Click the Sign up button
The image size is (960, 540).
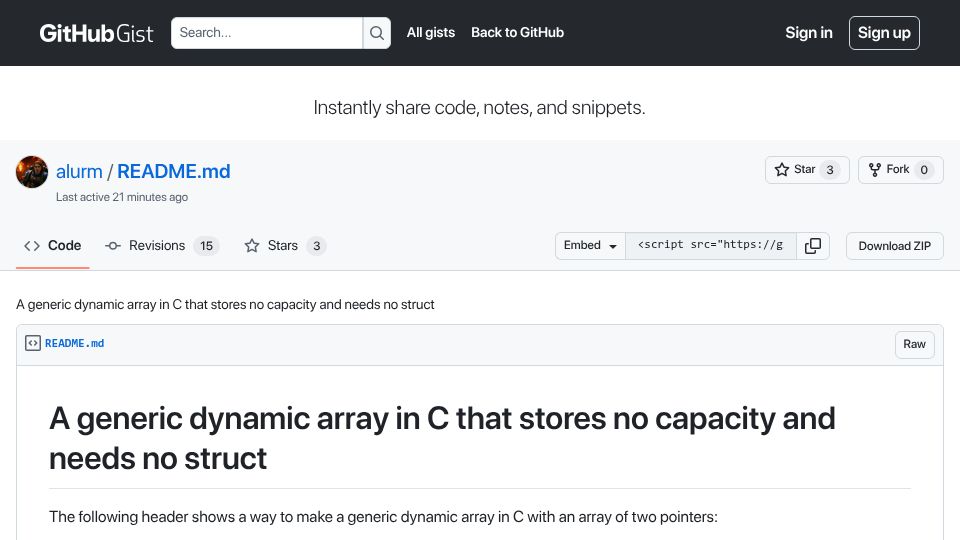coord(884,33)
